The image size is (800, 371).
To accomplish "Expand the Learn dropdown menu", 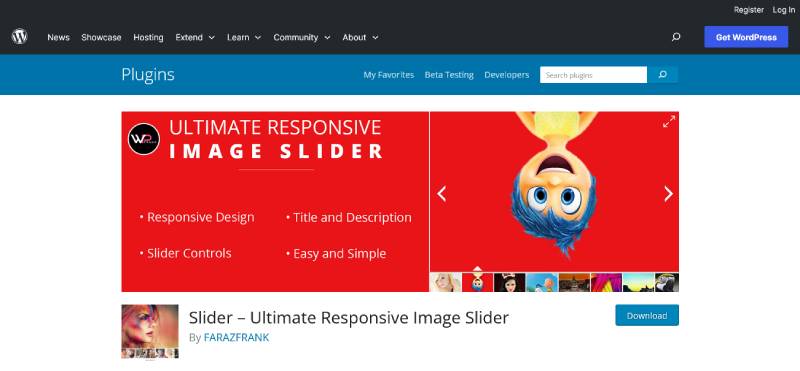I will (244, 37).
